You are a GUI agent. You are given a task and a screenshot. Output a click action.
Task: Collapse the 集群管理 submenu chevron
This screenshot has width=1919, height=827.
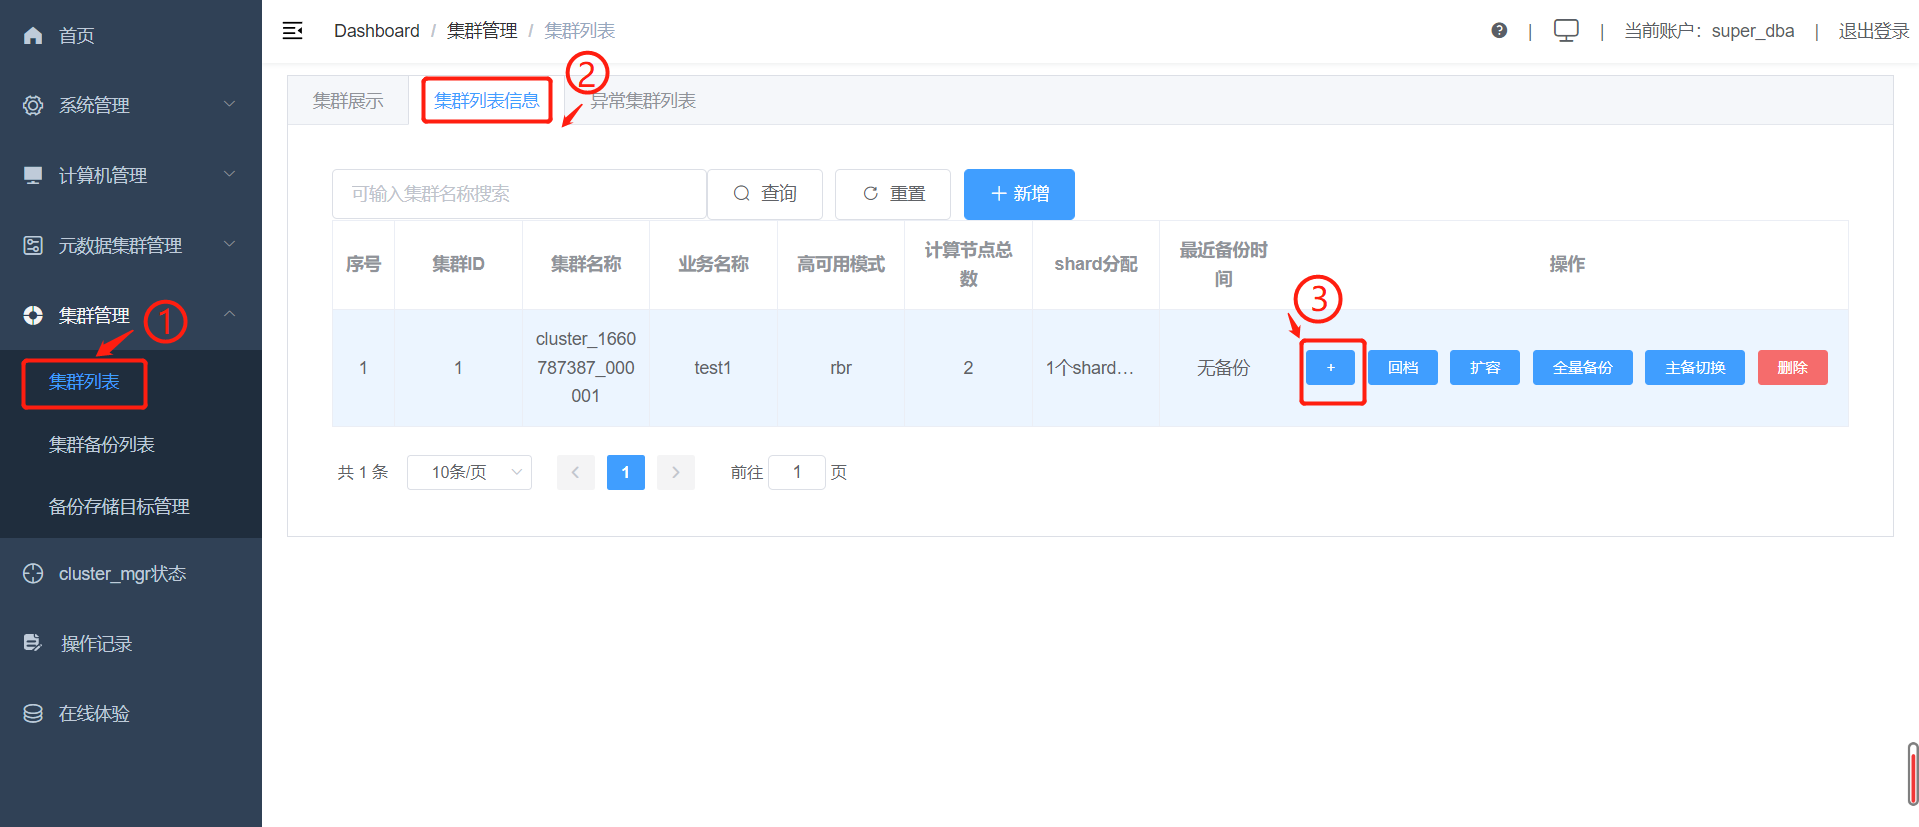(x=229, y=314)
